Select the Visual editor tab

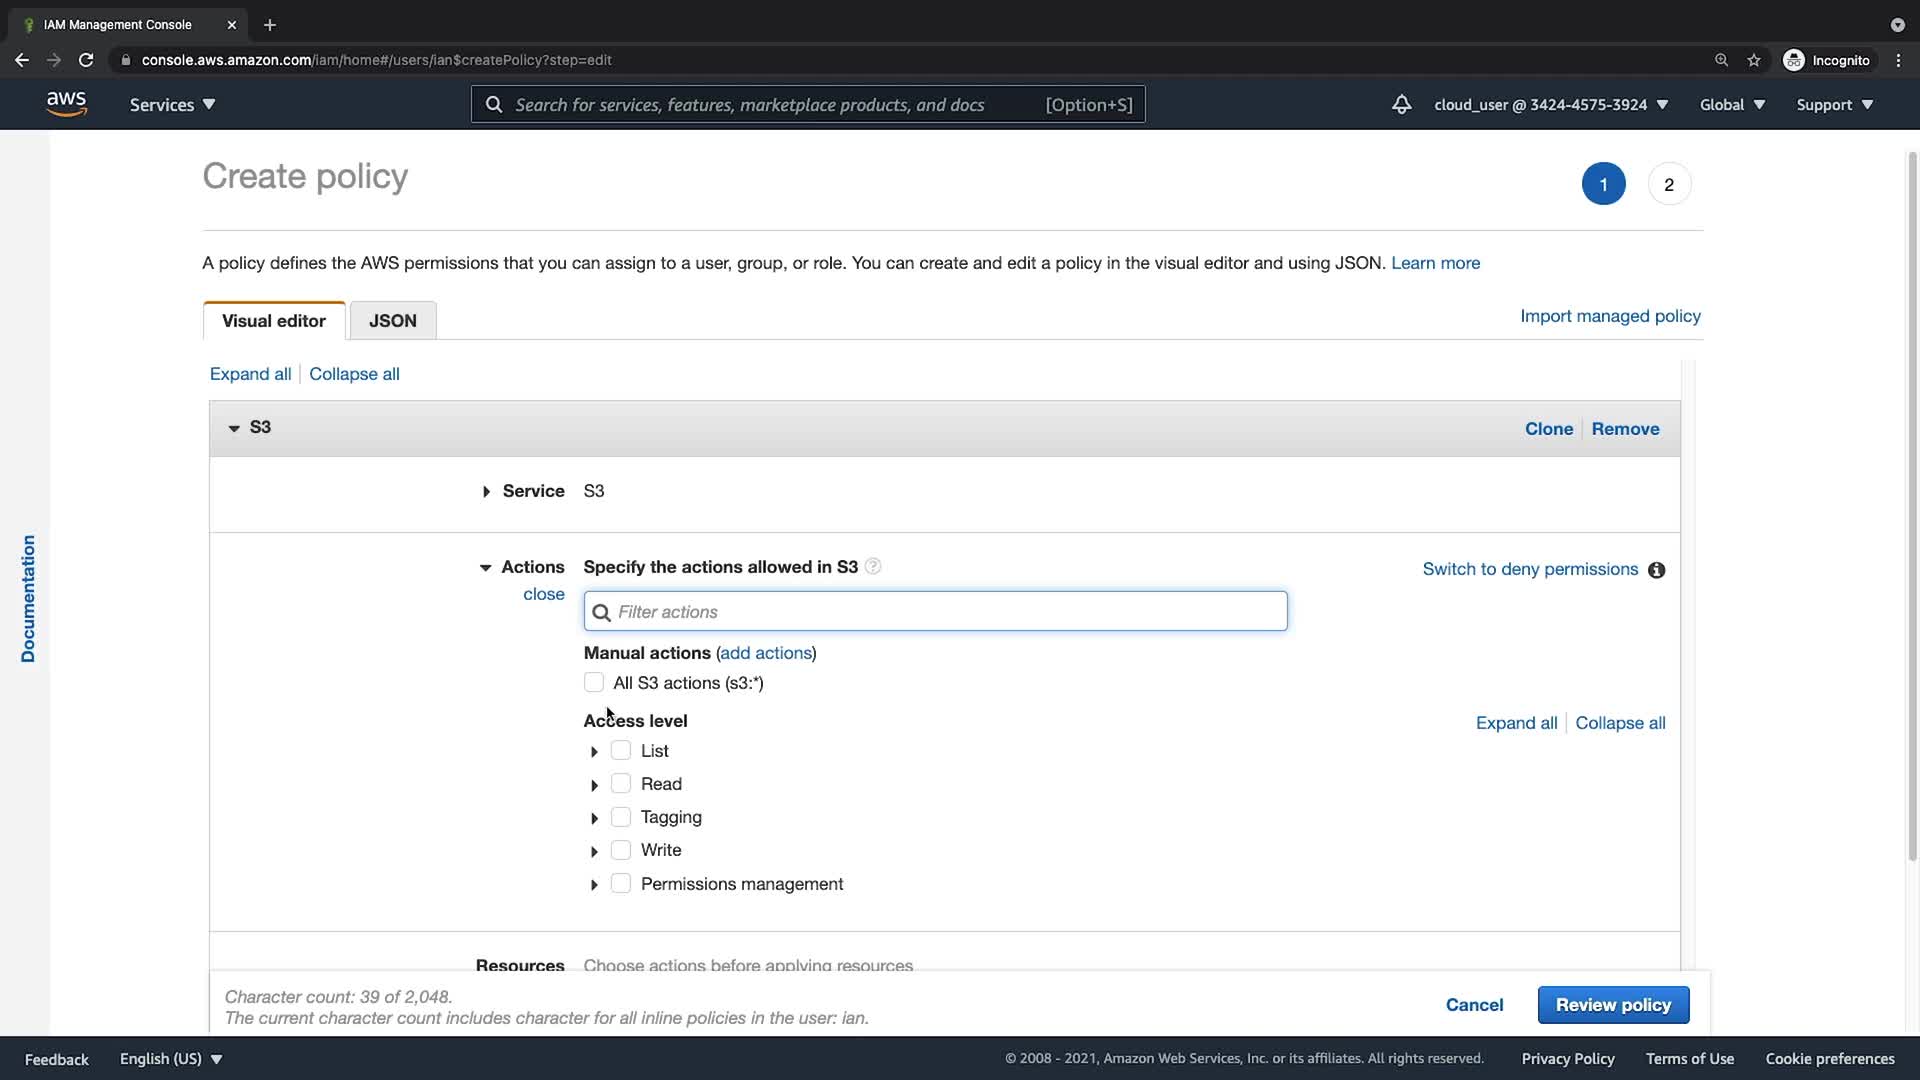[273, 321]
